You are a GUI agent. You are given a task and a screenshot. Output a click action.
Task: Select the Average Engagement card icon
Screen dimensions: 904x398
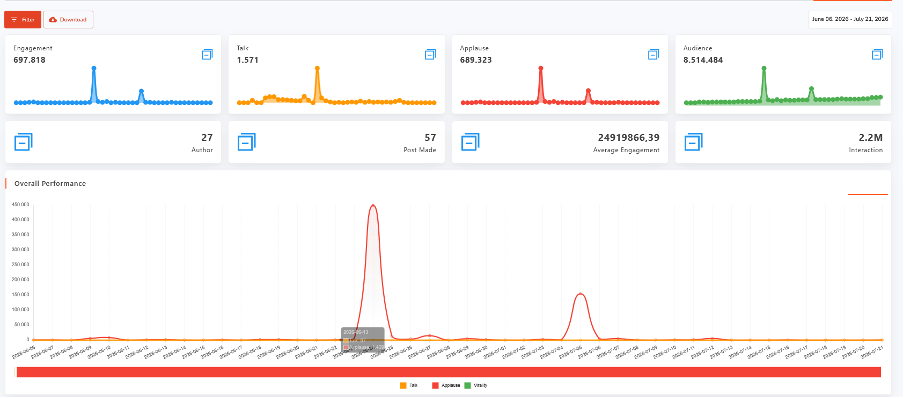click(x=470, y=141)
